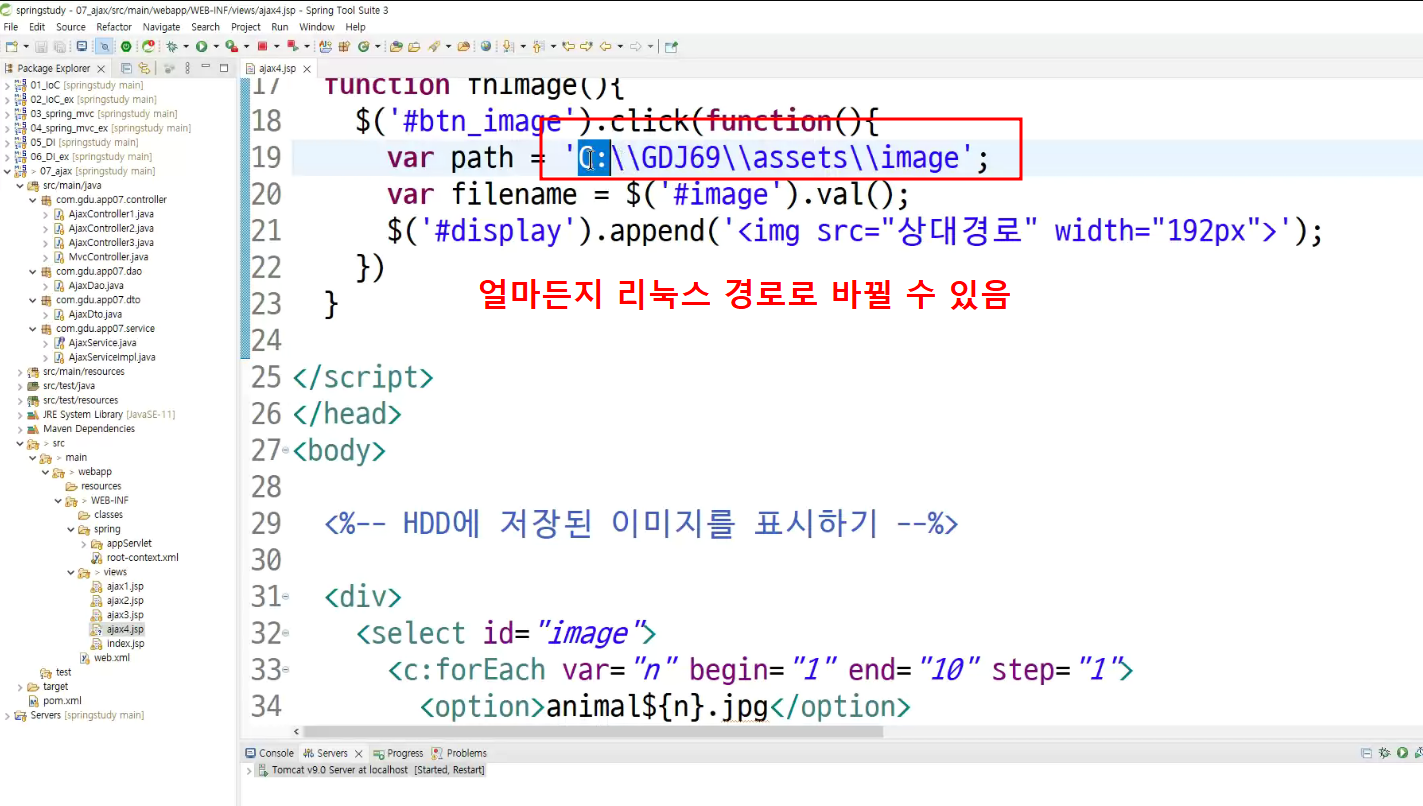Click the Debug bug icon in main toolbar

(172, 46)
